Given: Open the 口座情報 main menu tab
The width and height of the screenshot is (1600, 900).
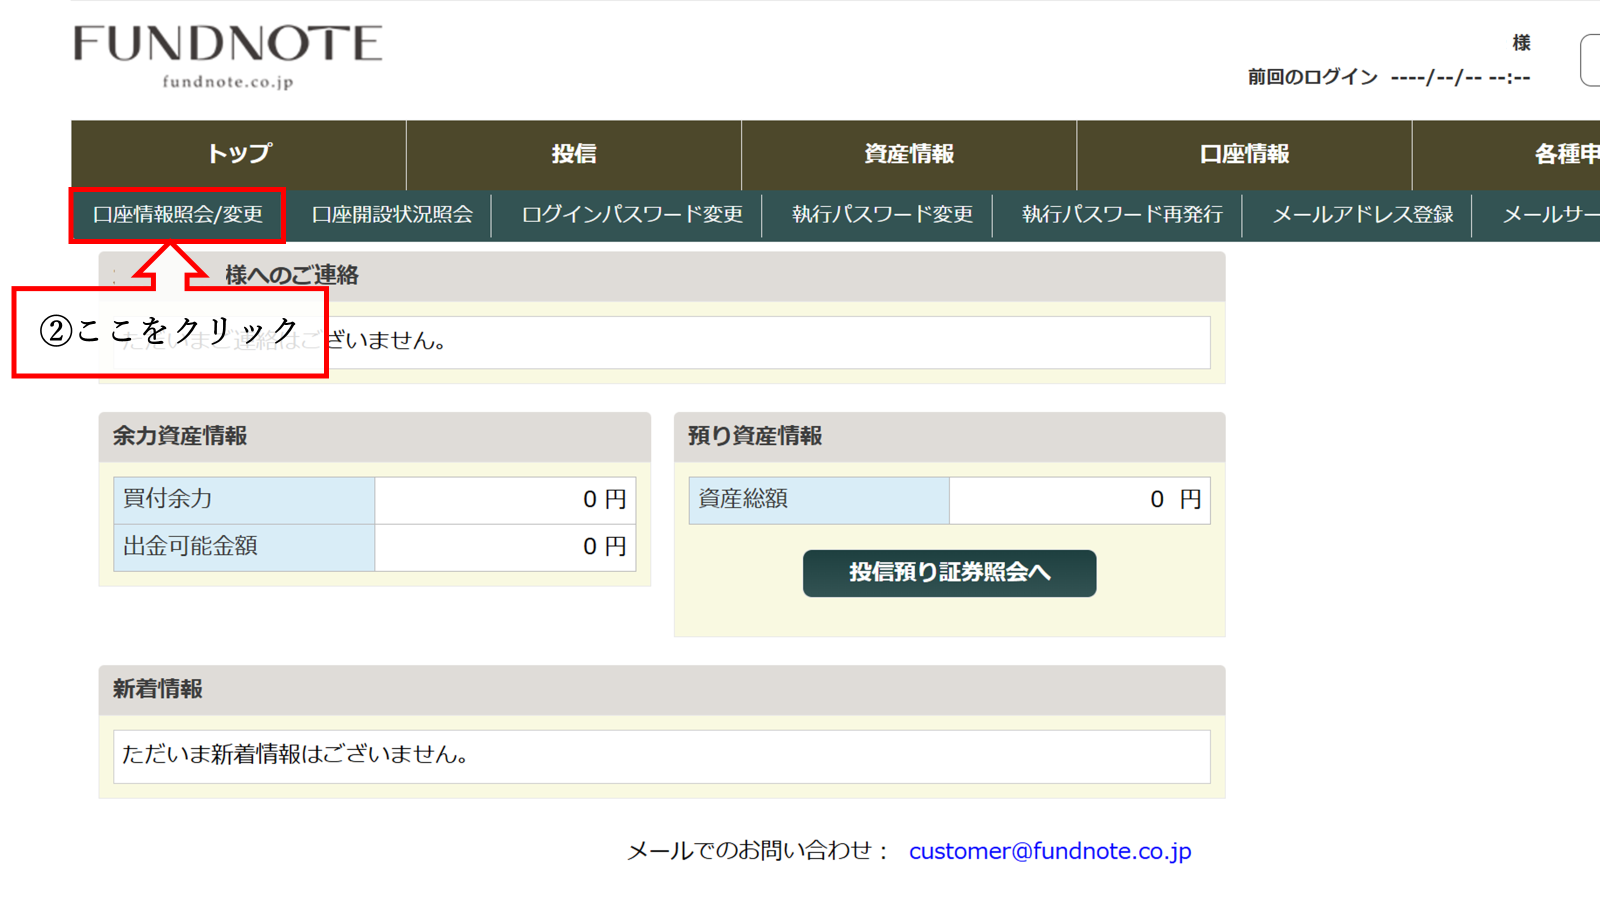Looking at the screenshot, I should click(1244, 154).
